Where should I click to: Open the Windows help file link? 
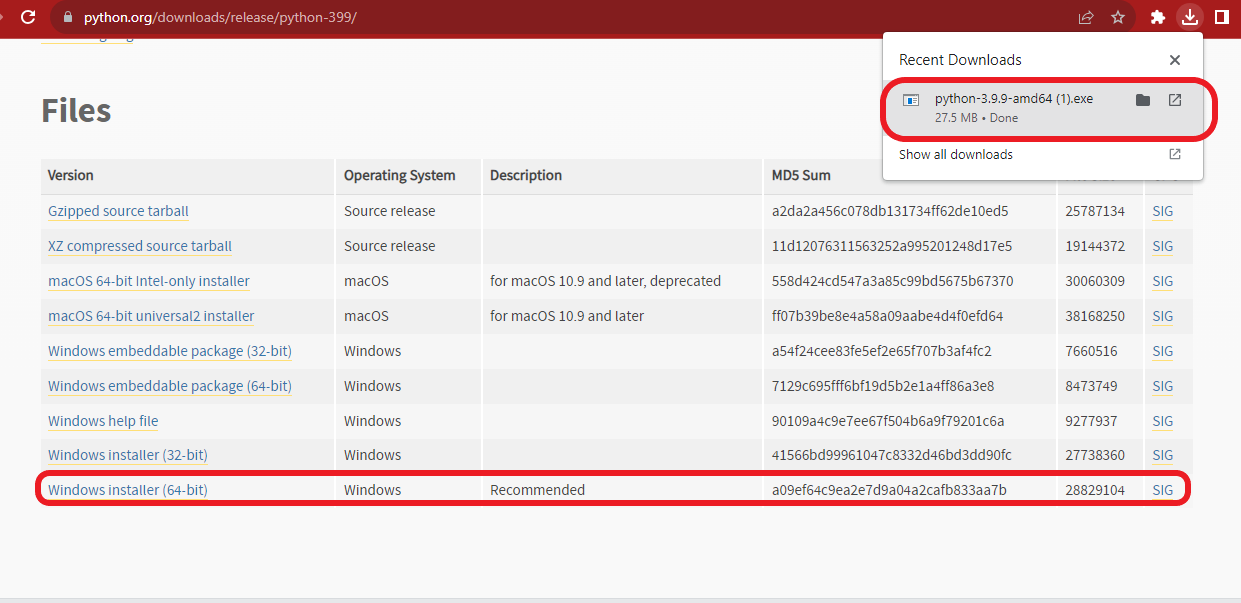(103, 421)
